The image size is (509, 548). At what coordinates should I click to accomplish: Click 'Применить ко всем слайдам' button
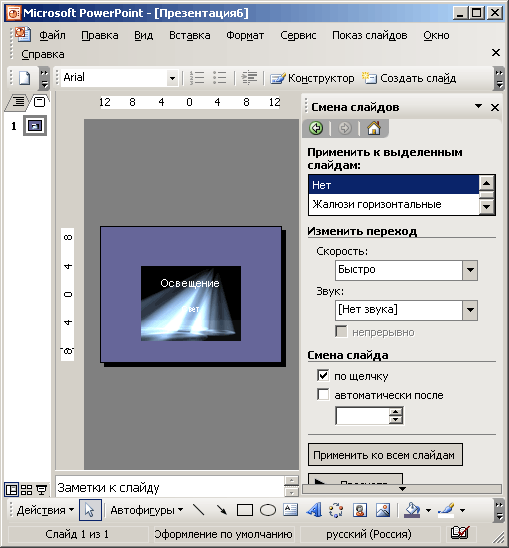tap(385, 455)
